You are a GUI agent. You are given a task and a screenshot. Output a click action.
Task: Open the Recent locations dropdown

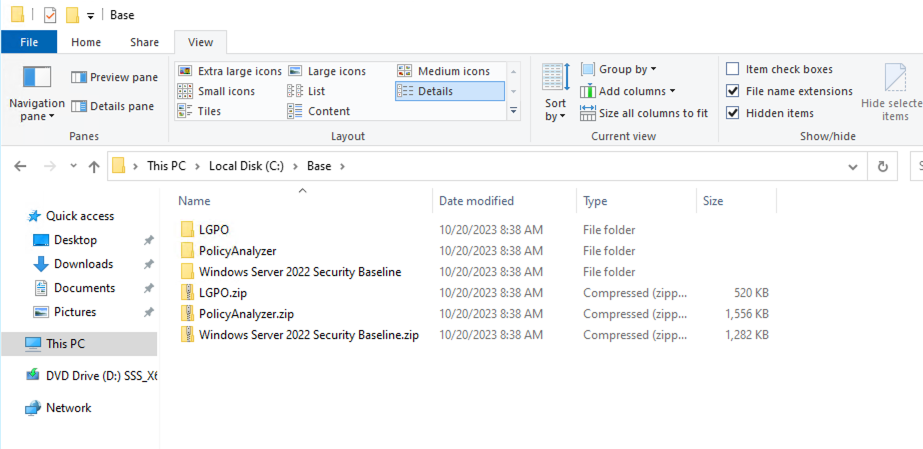[74, 167]
